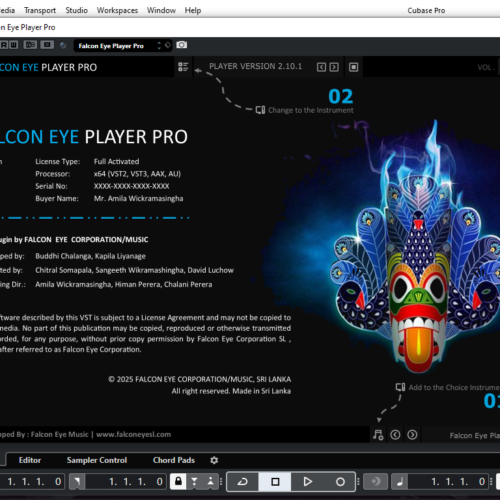Click the PLAYER VERSION 2.10.1 label

255,66
